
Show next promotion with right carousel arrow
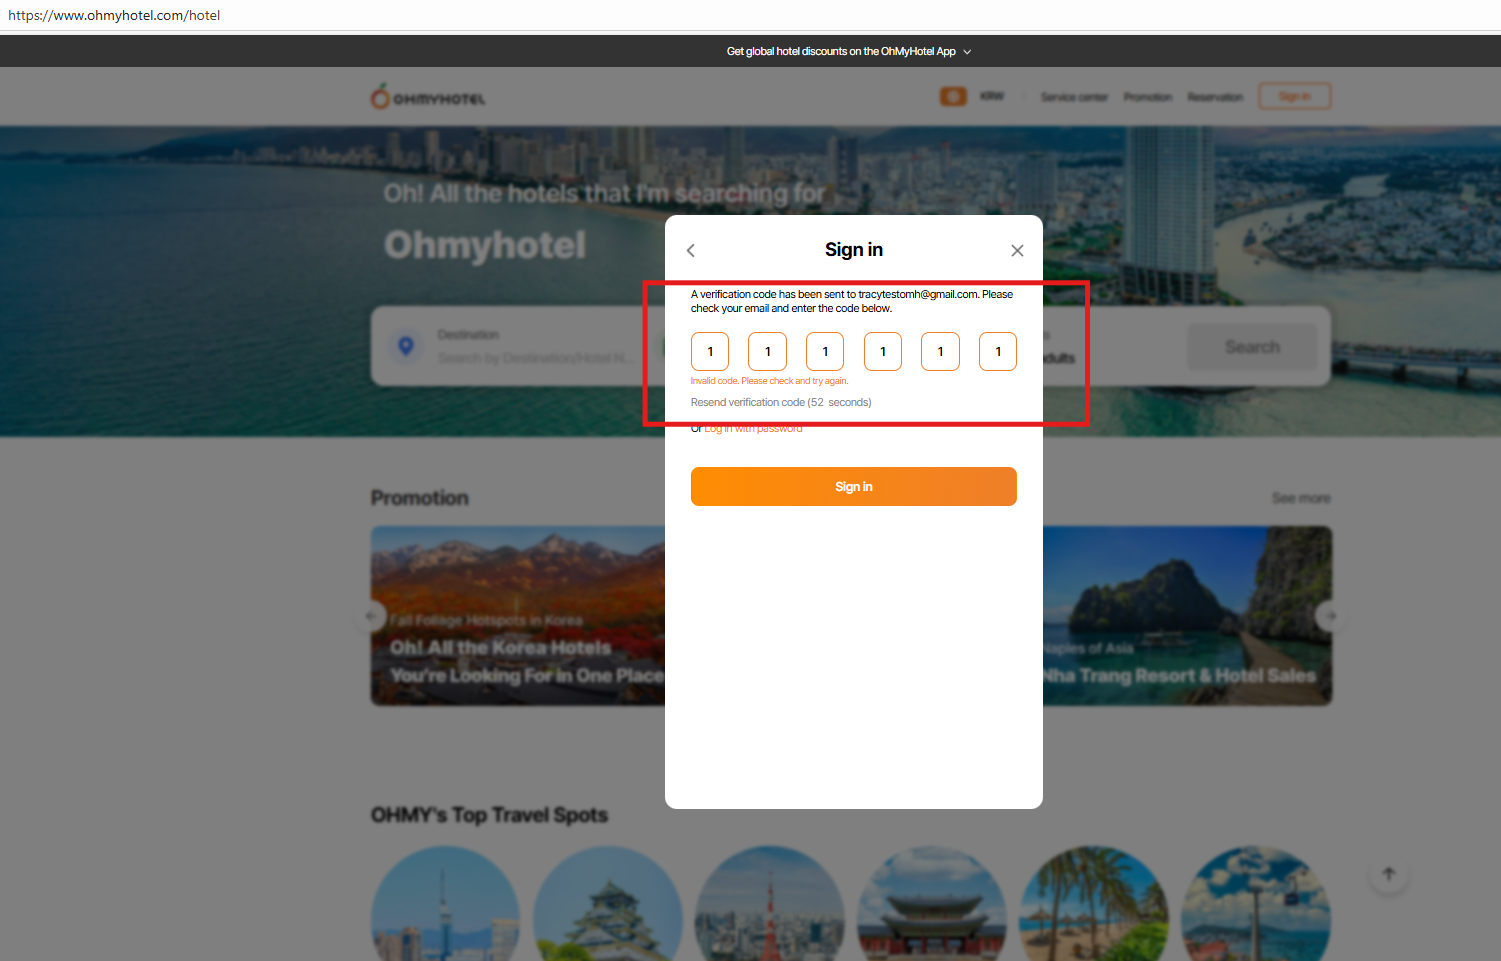[x=1330, y=616]
